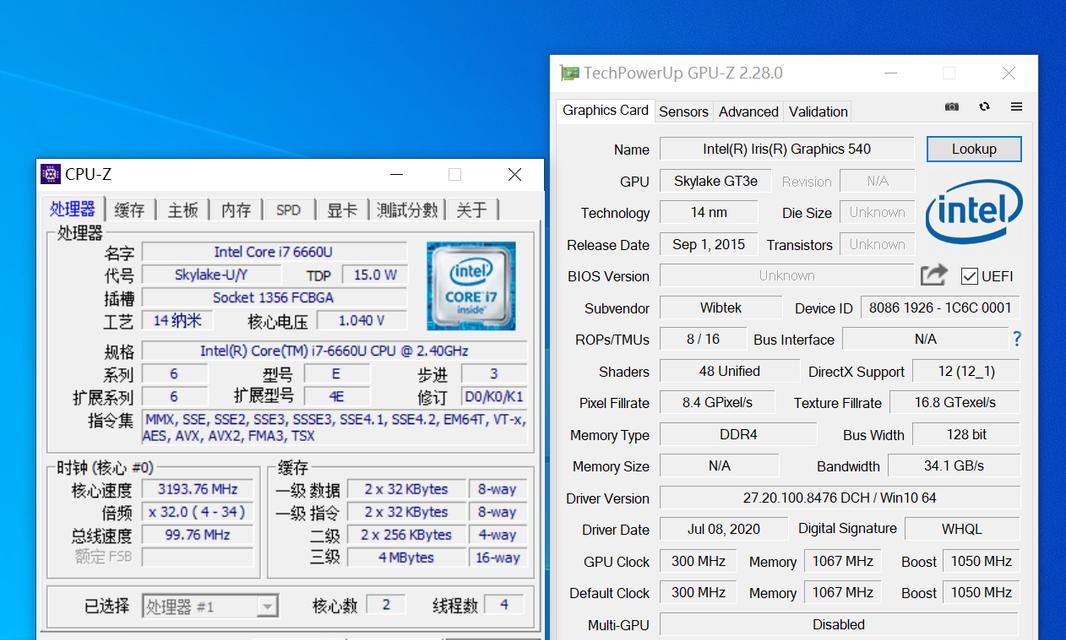The width and height of the screenshot is (1066, 640).
Task: Minimize the GPU-Z window
Action: (891, 73)
